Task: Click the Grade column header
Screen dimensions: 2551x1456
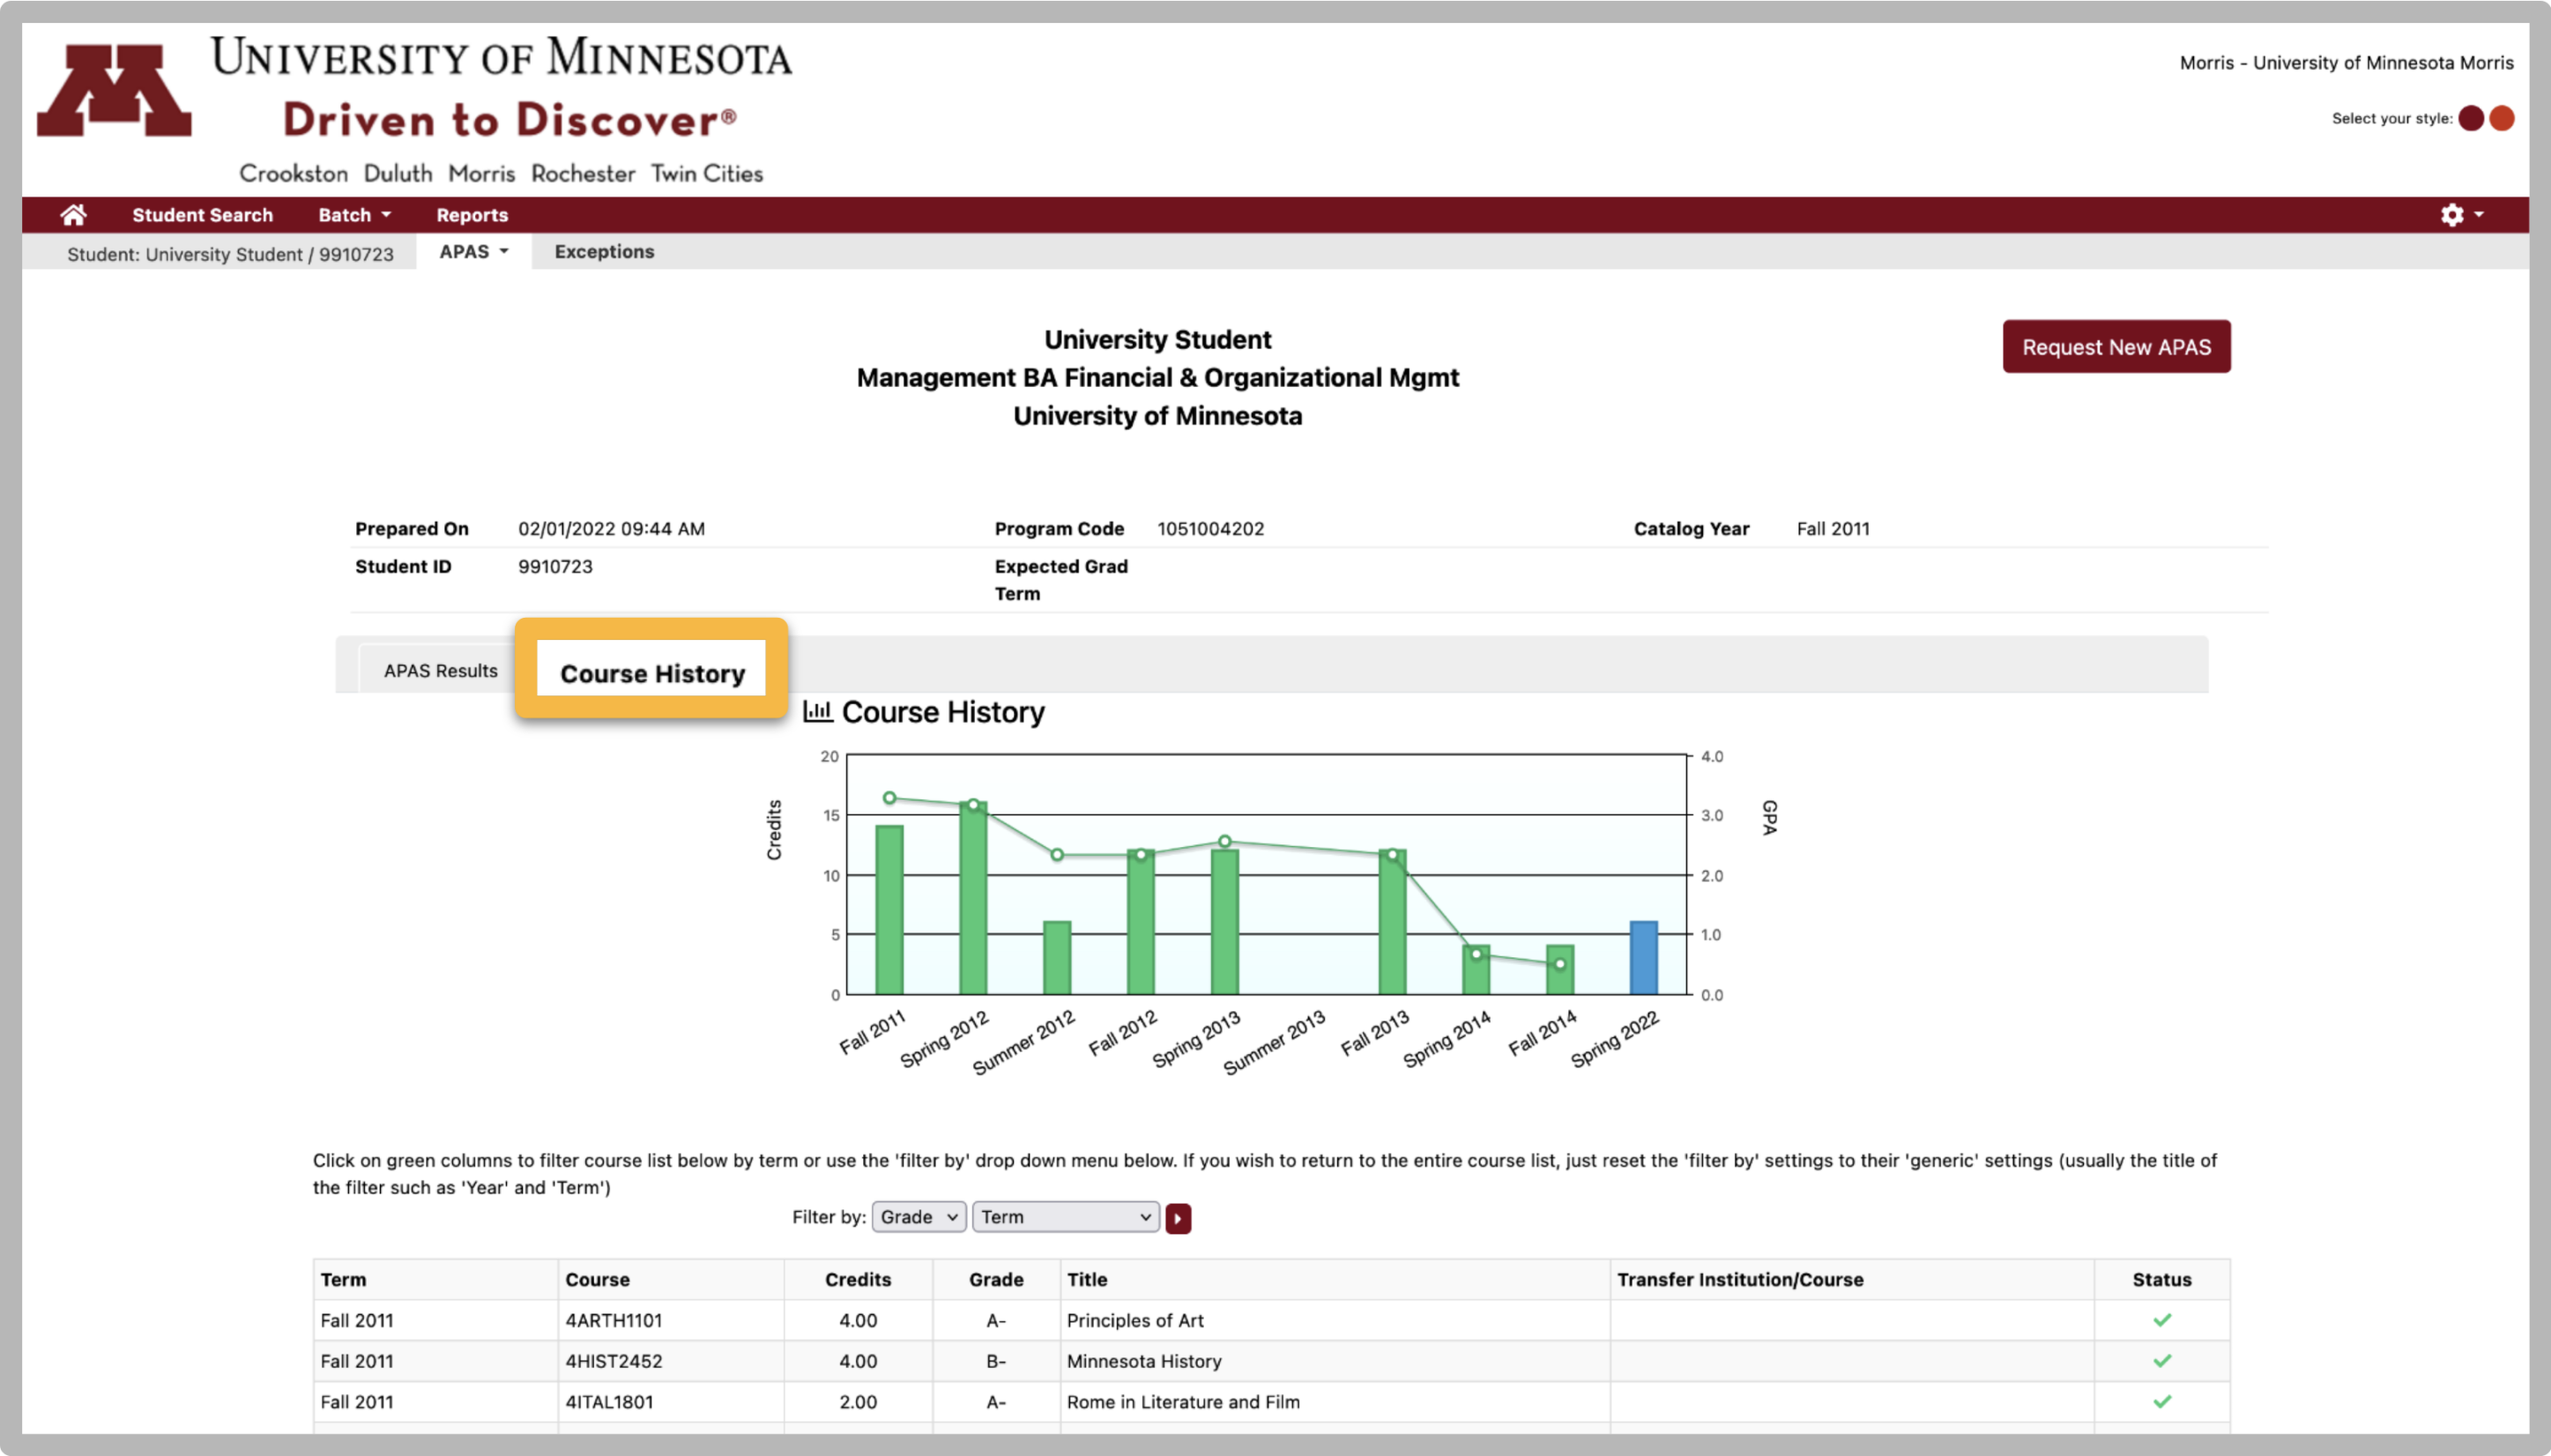Action: (x=996, y=1280)
